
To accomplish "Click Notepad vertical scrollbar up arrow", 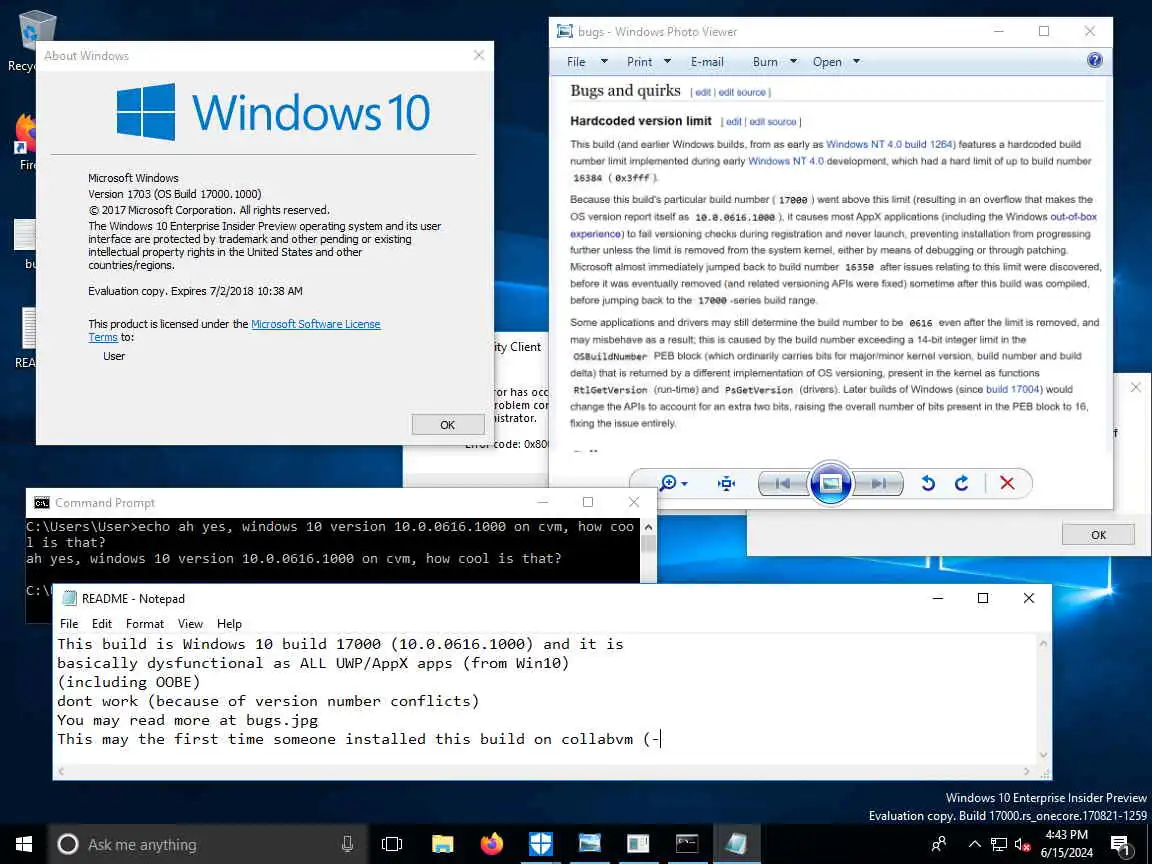I will 1043,644.
